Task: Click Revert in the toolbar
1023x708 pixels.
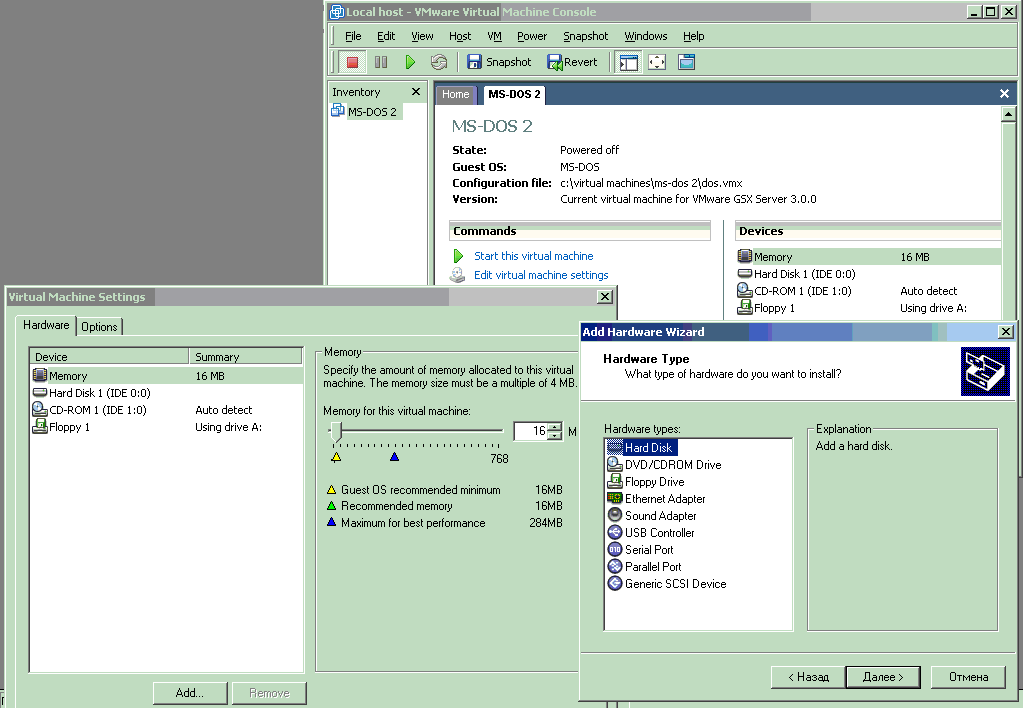Action: pos(572,62)
